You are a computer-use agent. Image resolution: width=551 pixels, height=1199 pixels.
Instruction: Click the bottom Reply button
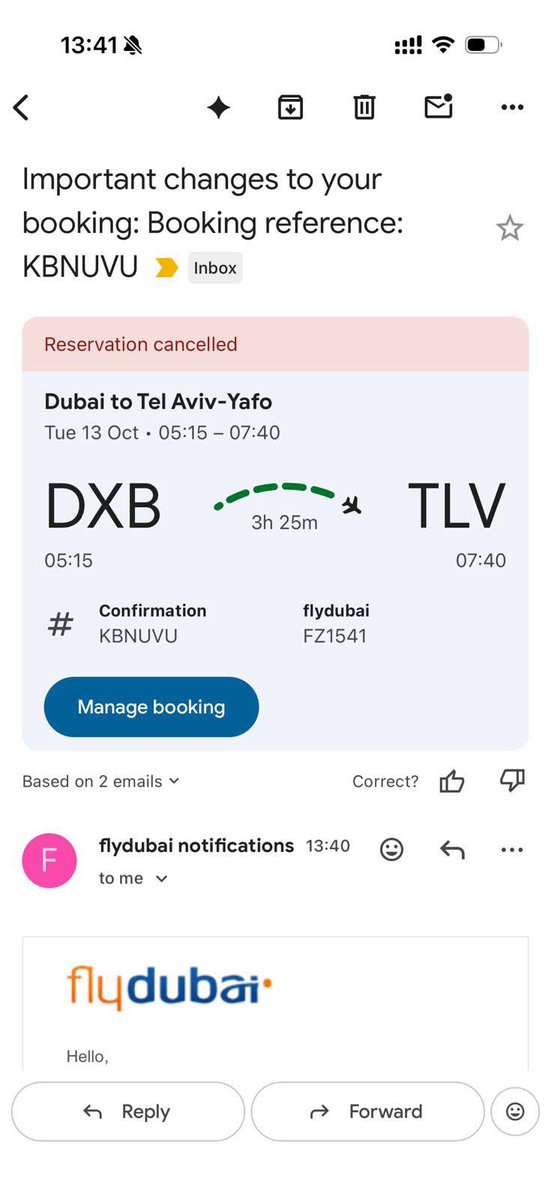click(x=128, y=1111)
